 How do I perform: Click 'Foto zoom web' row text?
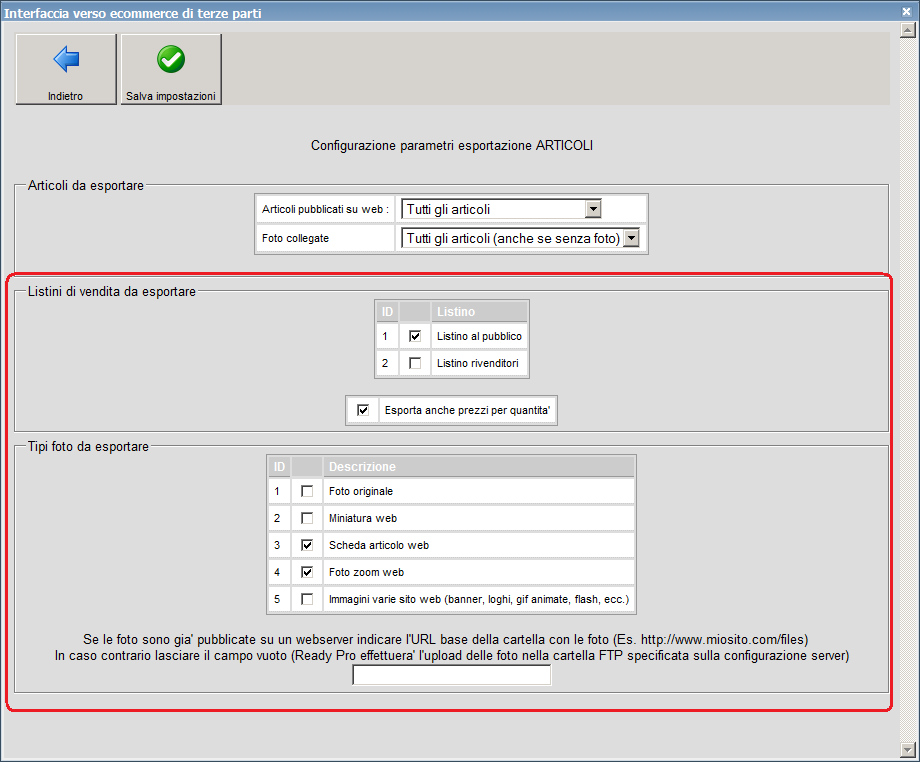tap(366, 572)
